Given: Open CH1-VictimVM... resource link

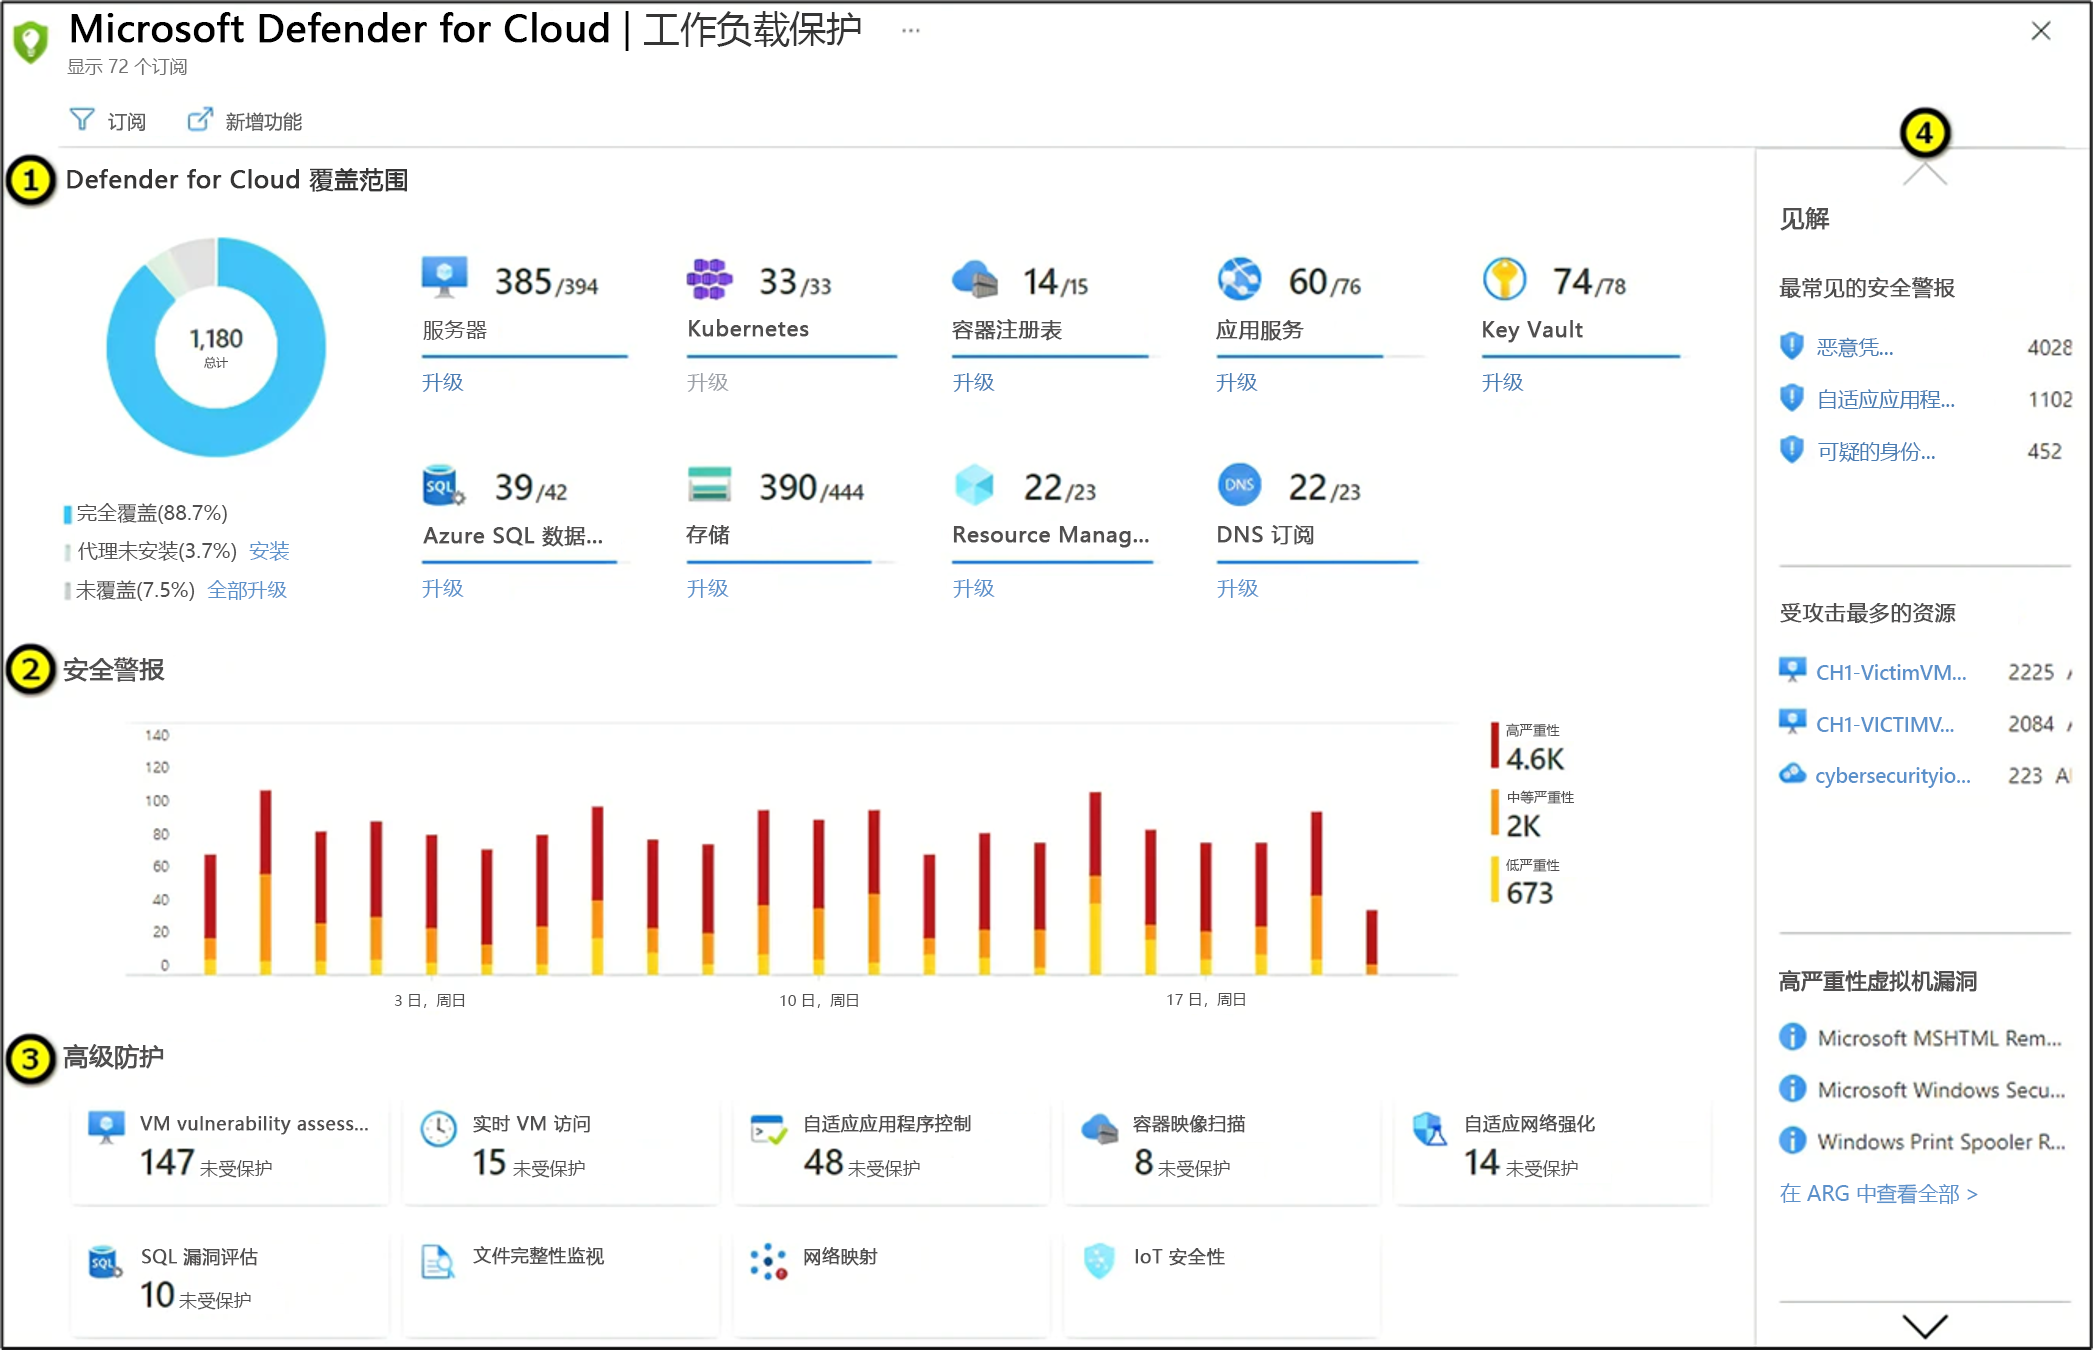Looking at the screenshot, I should click(1891, 672).
